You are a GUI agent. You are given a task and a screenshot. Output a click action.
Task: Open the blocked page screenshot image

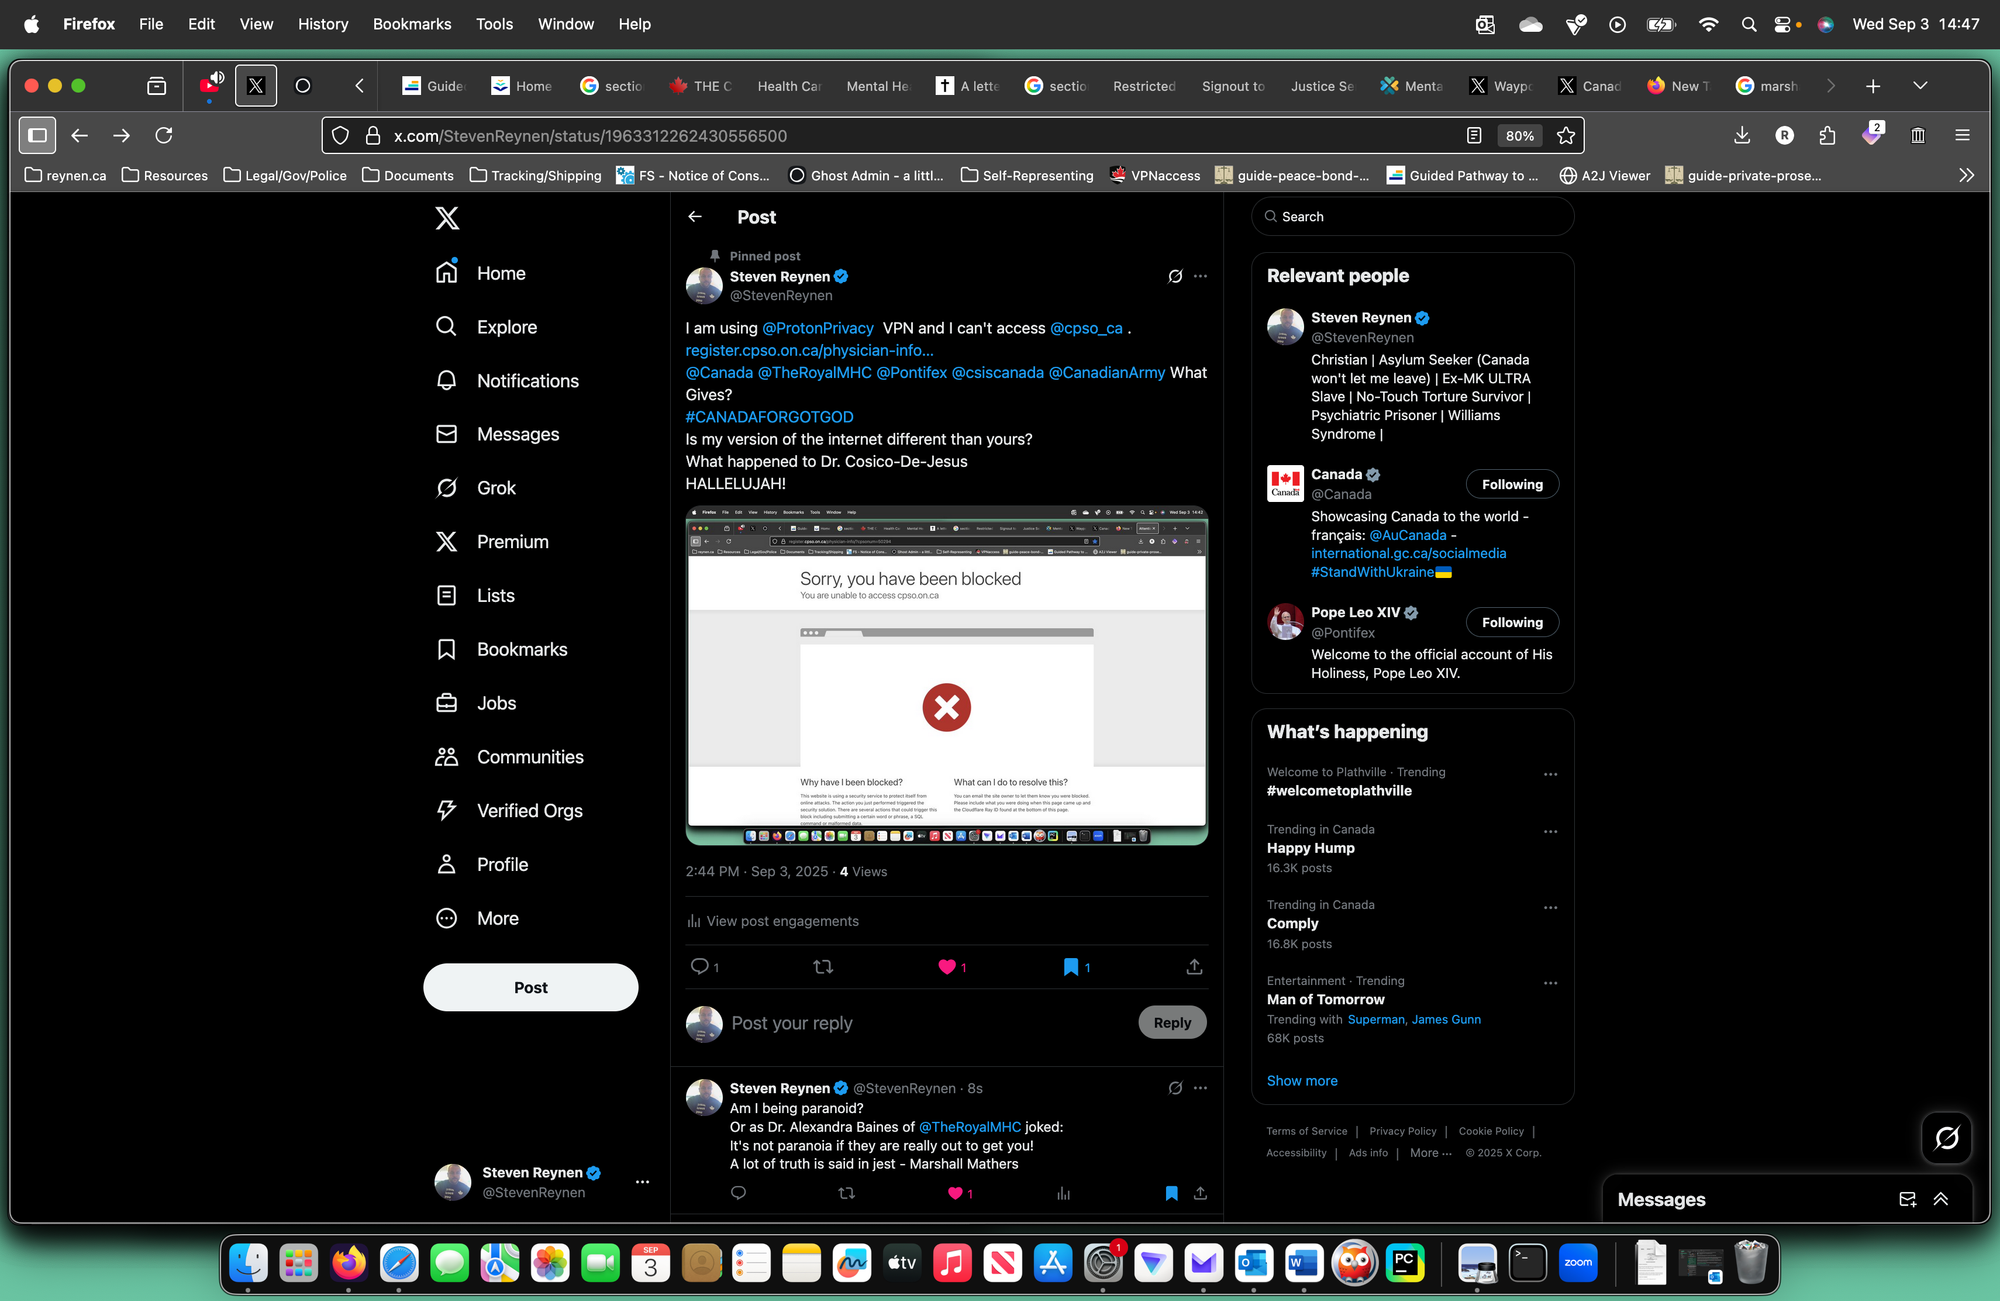coord(946,676)
